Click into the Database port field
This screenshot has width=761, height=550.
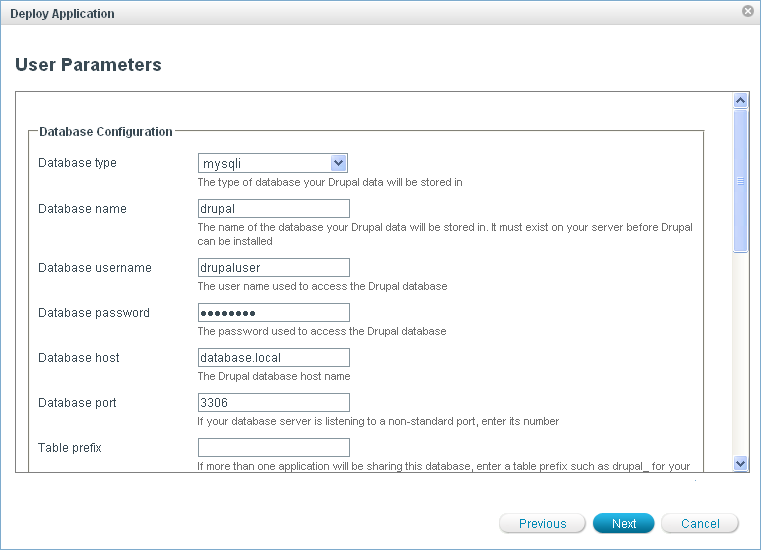coord(274,403)
